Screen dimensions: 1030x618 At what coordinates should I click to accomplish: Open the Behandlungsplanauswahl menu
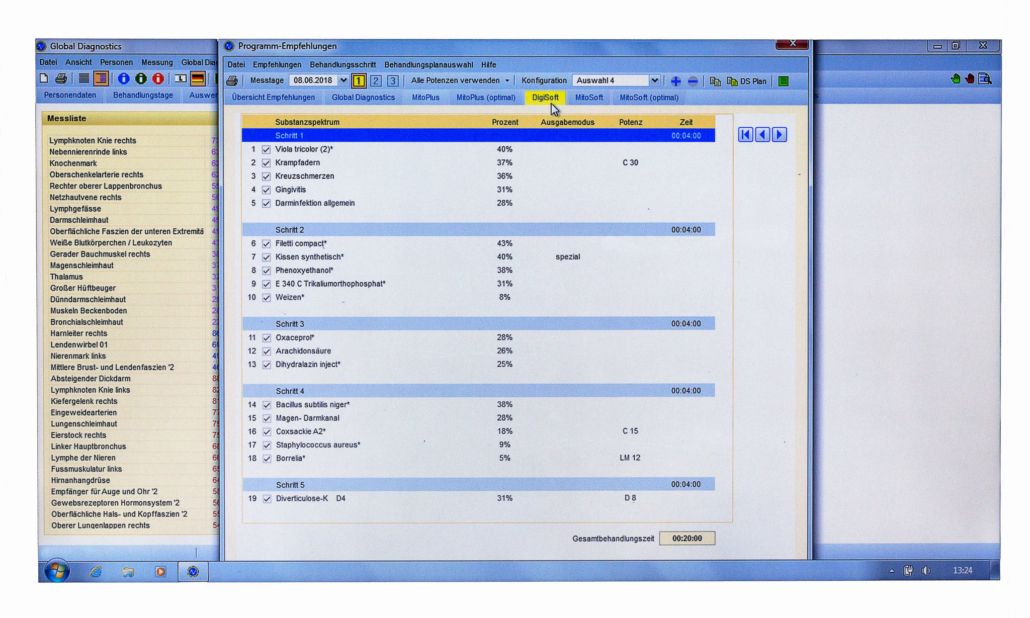[x=428, y=65]
